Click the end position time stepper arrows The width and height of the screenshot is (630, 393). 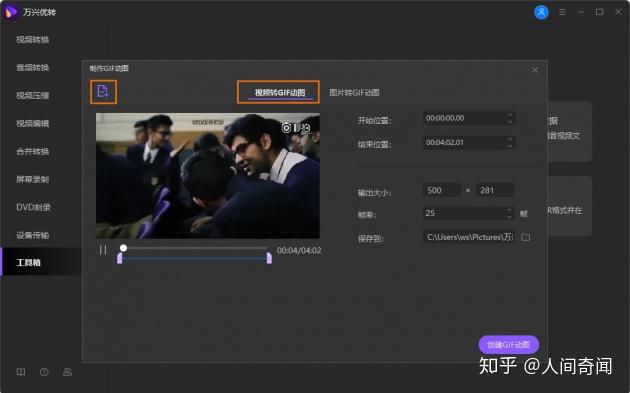(x=509, y=142)
